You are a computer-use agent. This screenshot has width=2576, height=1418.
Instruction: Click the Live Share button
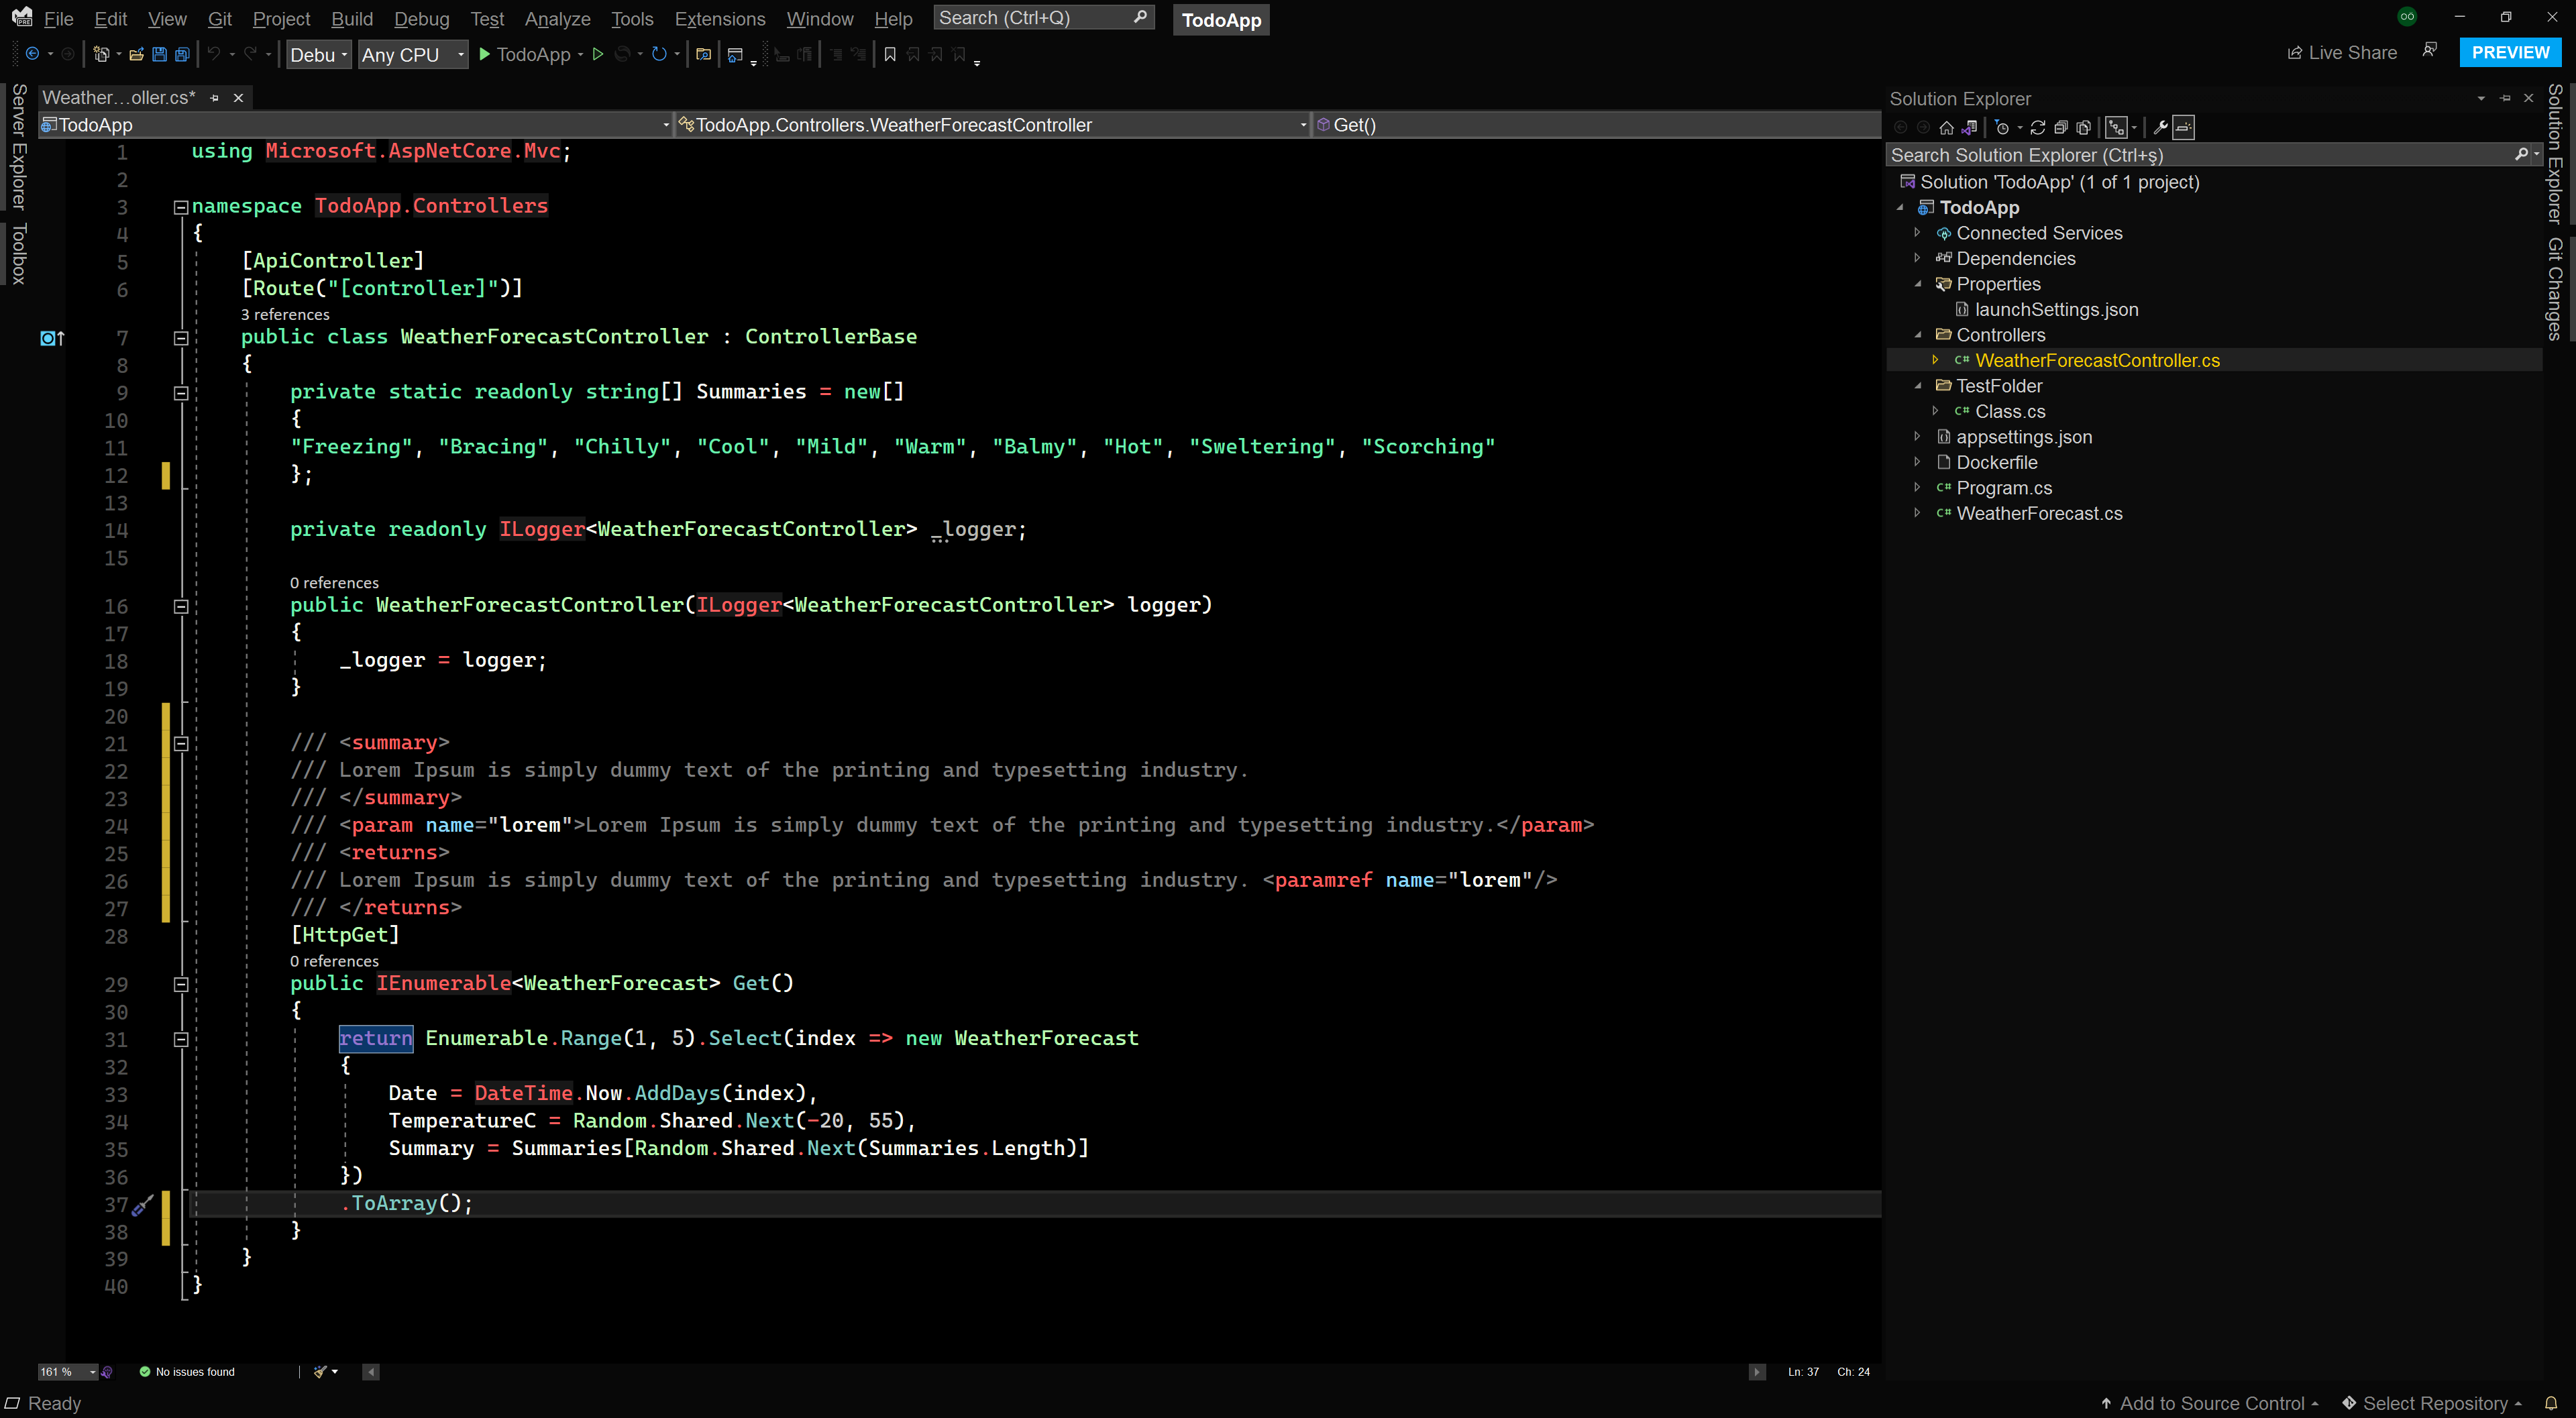pyautogui.click(x=2342, y=53)
